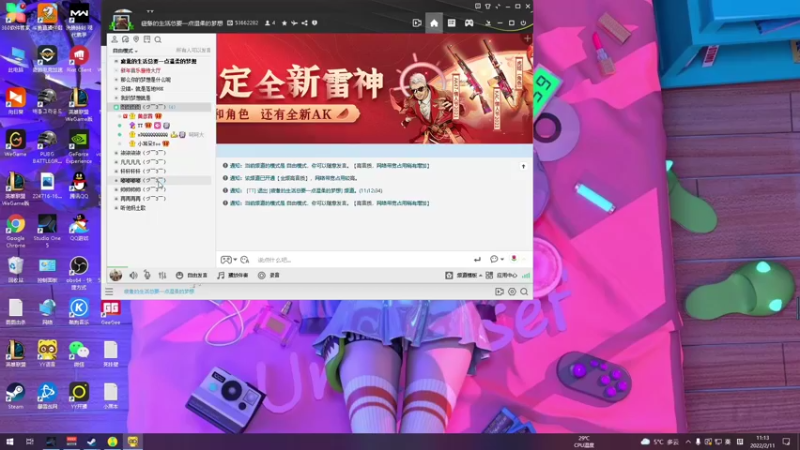The height and width of the screenshot is (450, 800).
Task: Open the hamburger menu in bottom strip
Action: (109, 292)
